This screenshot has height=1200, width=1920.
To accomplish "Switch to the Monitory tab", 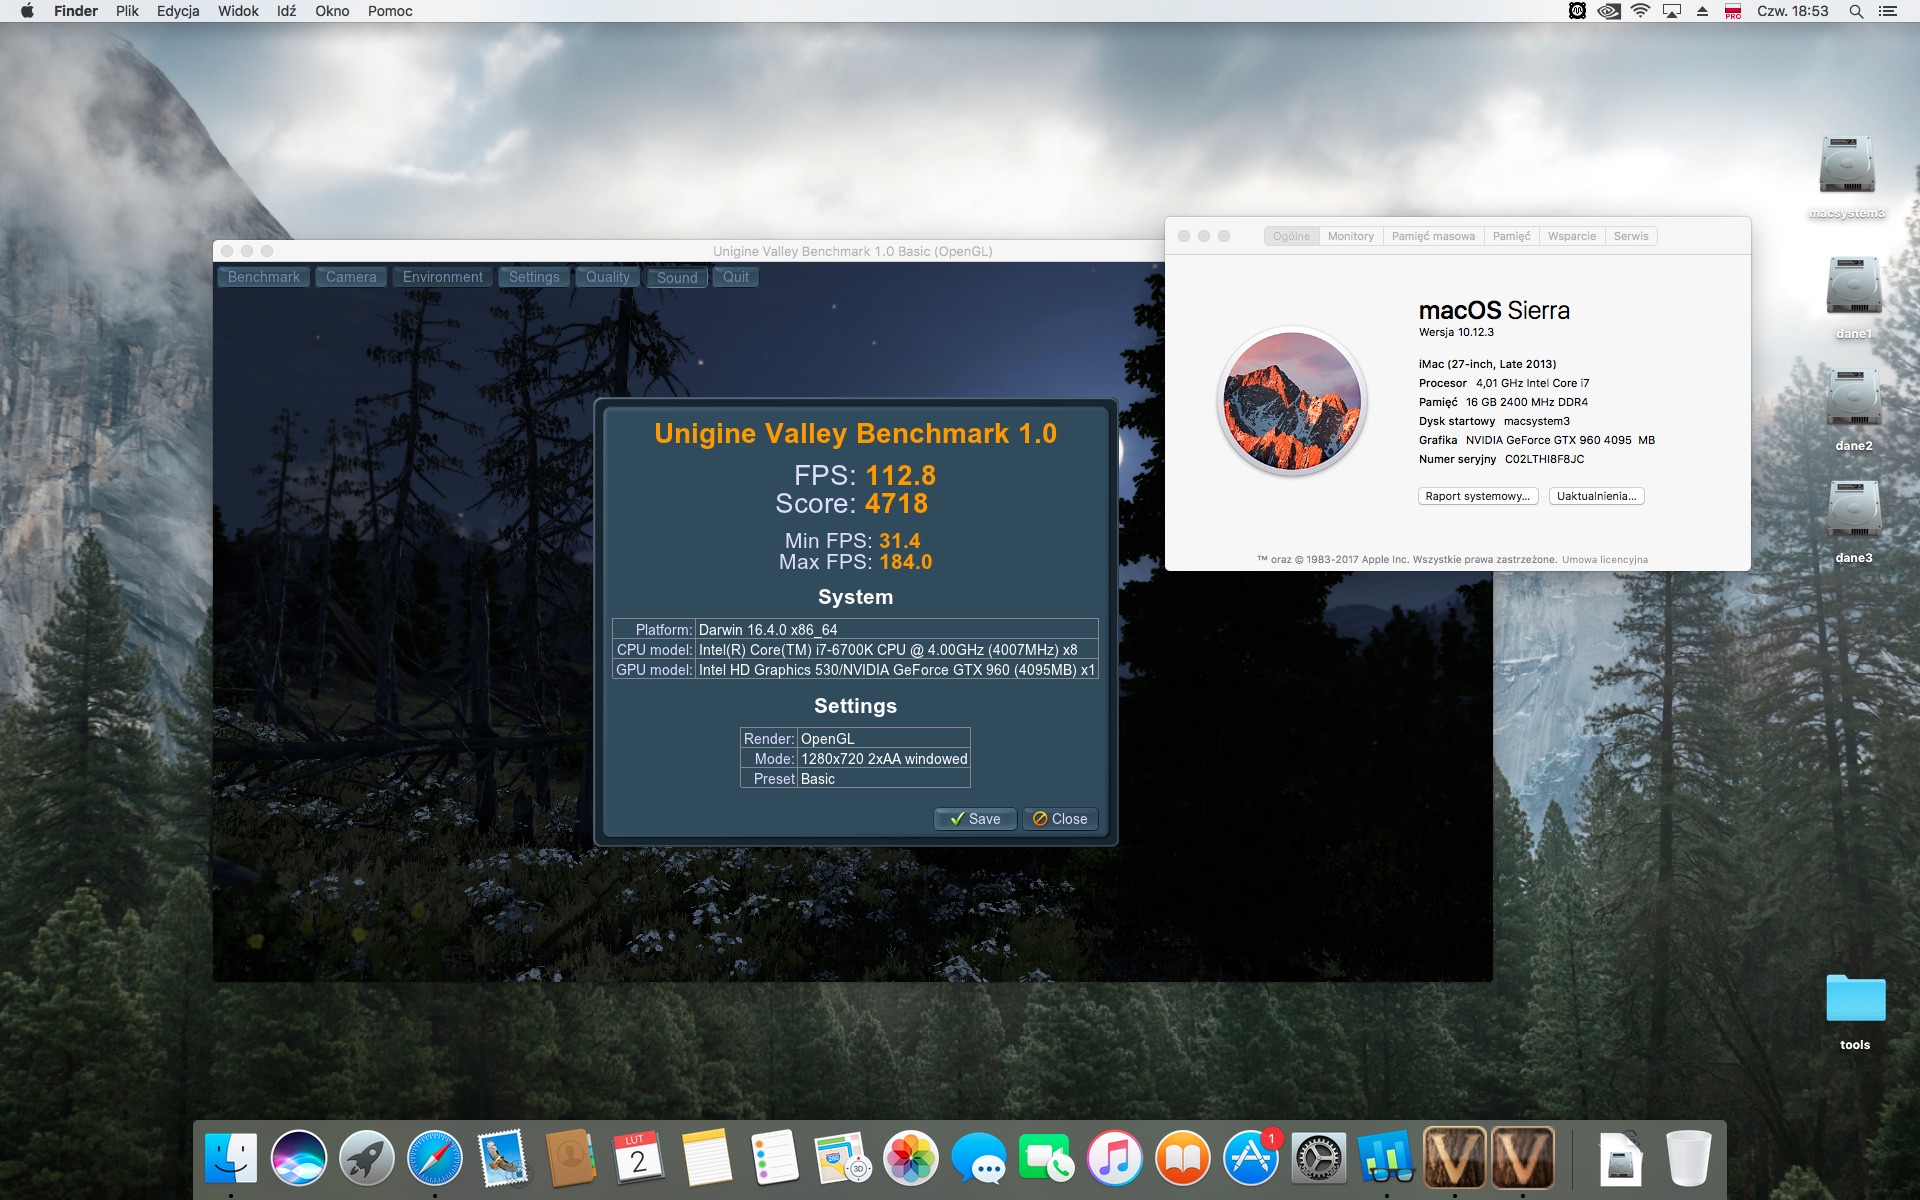I will coord(1350,236).
